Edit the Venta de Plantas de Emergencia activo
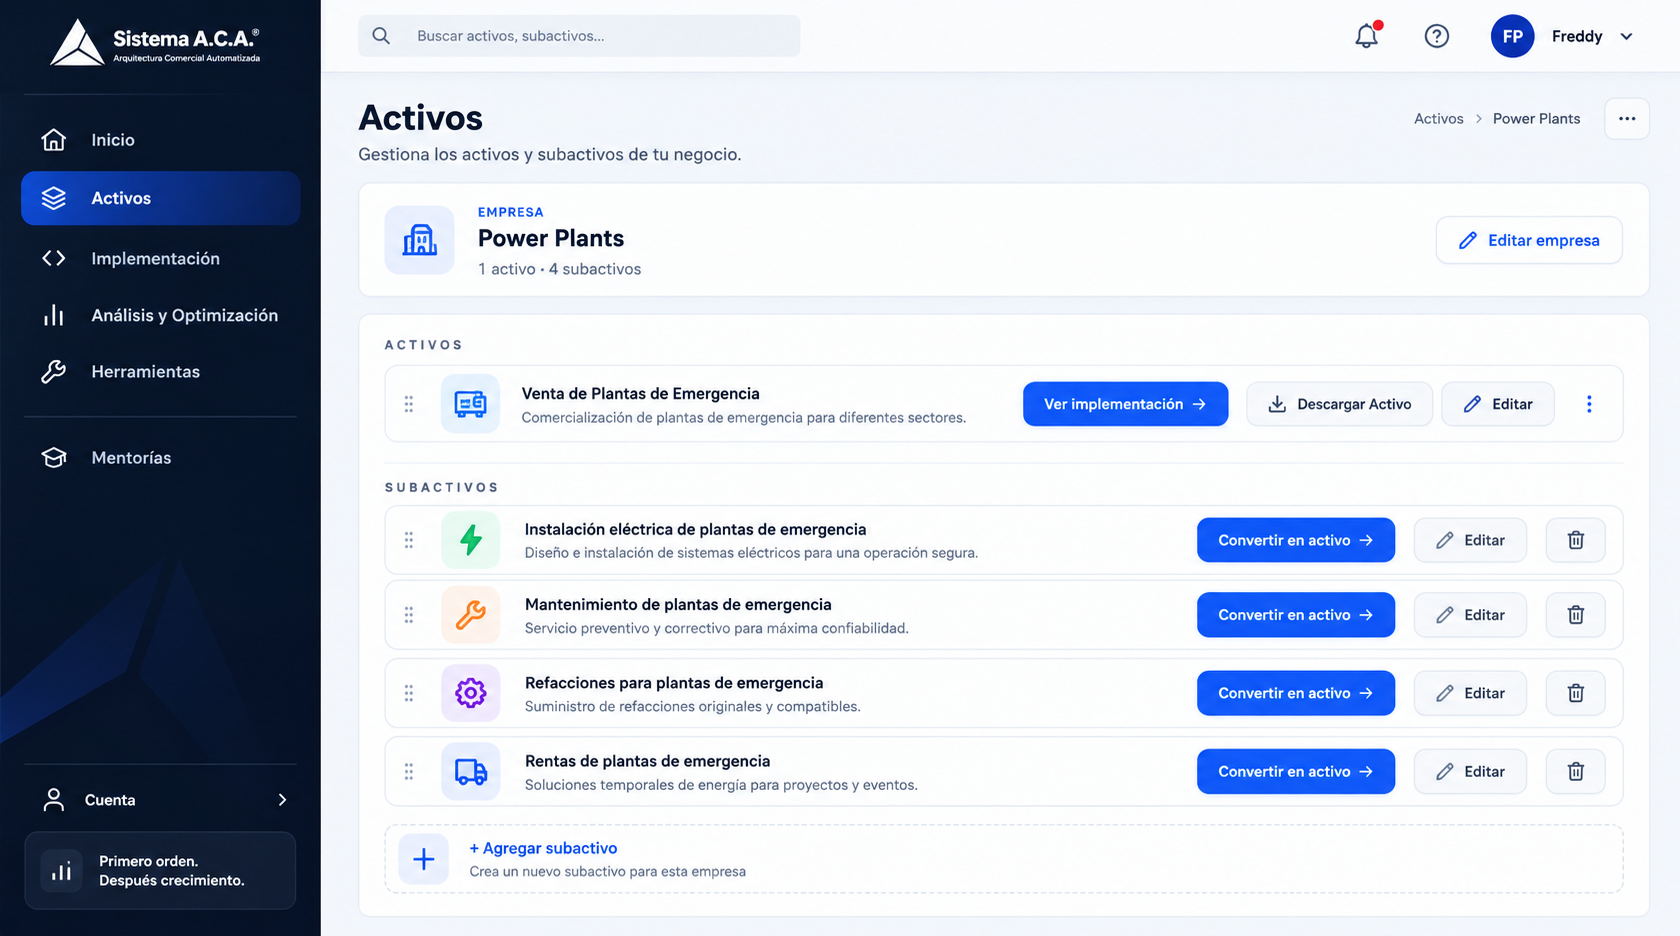This screenshot has height=936, width=1680. coord(1498,404)
